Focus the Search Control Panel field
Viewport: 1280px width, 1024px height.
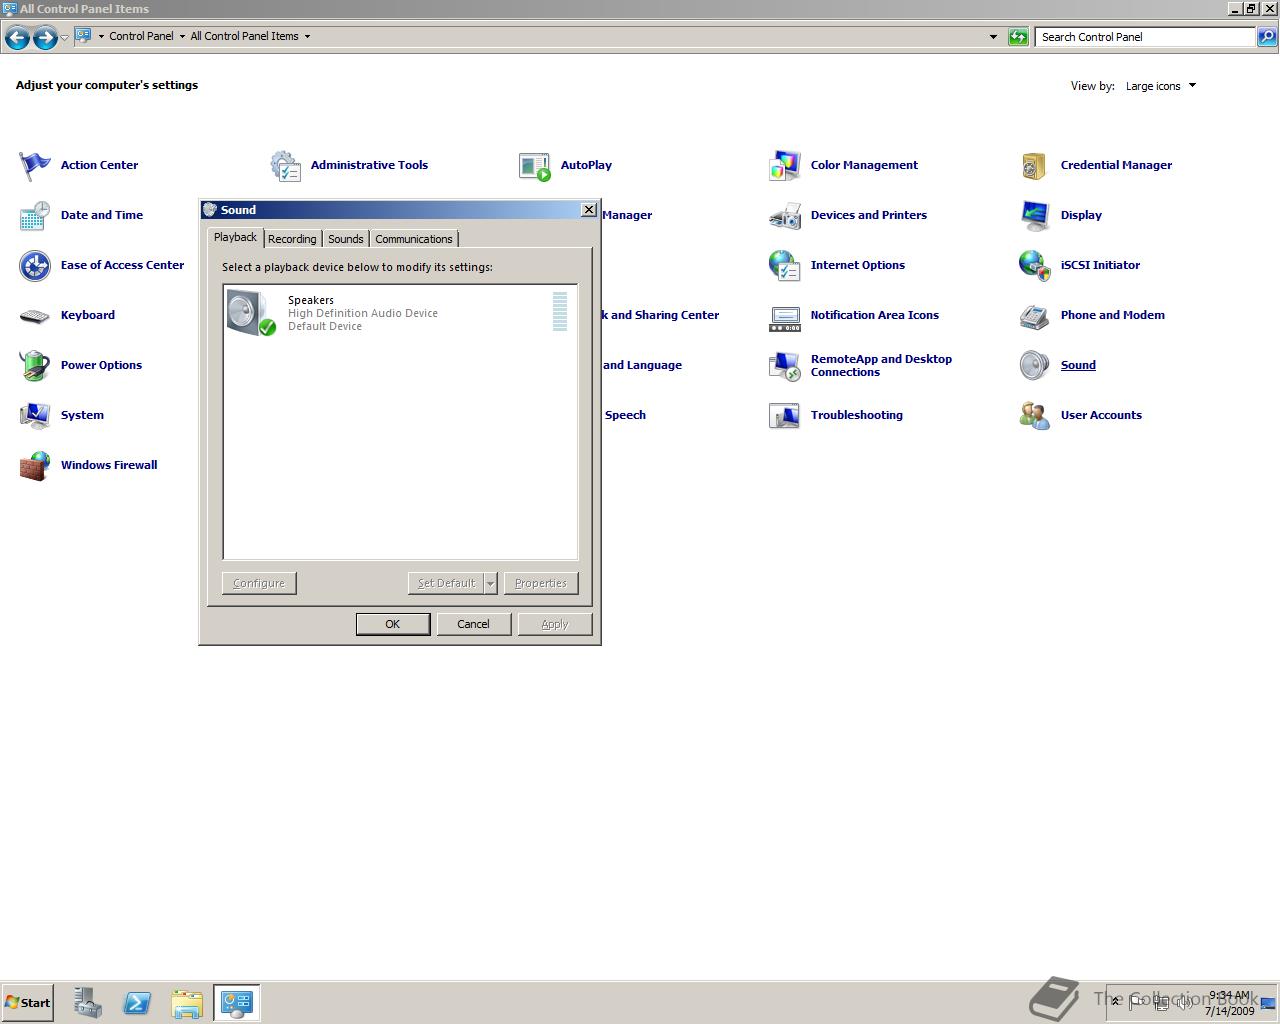pyautogui.click(x=1144, y=37)
